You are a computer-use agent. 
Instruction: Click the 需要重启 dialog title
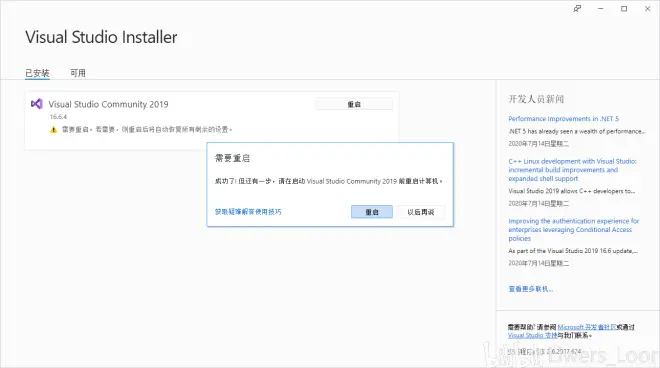pyautogui.click(x=232, y=158)
